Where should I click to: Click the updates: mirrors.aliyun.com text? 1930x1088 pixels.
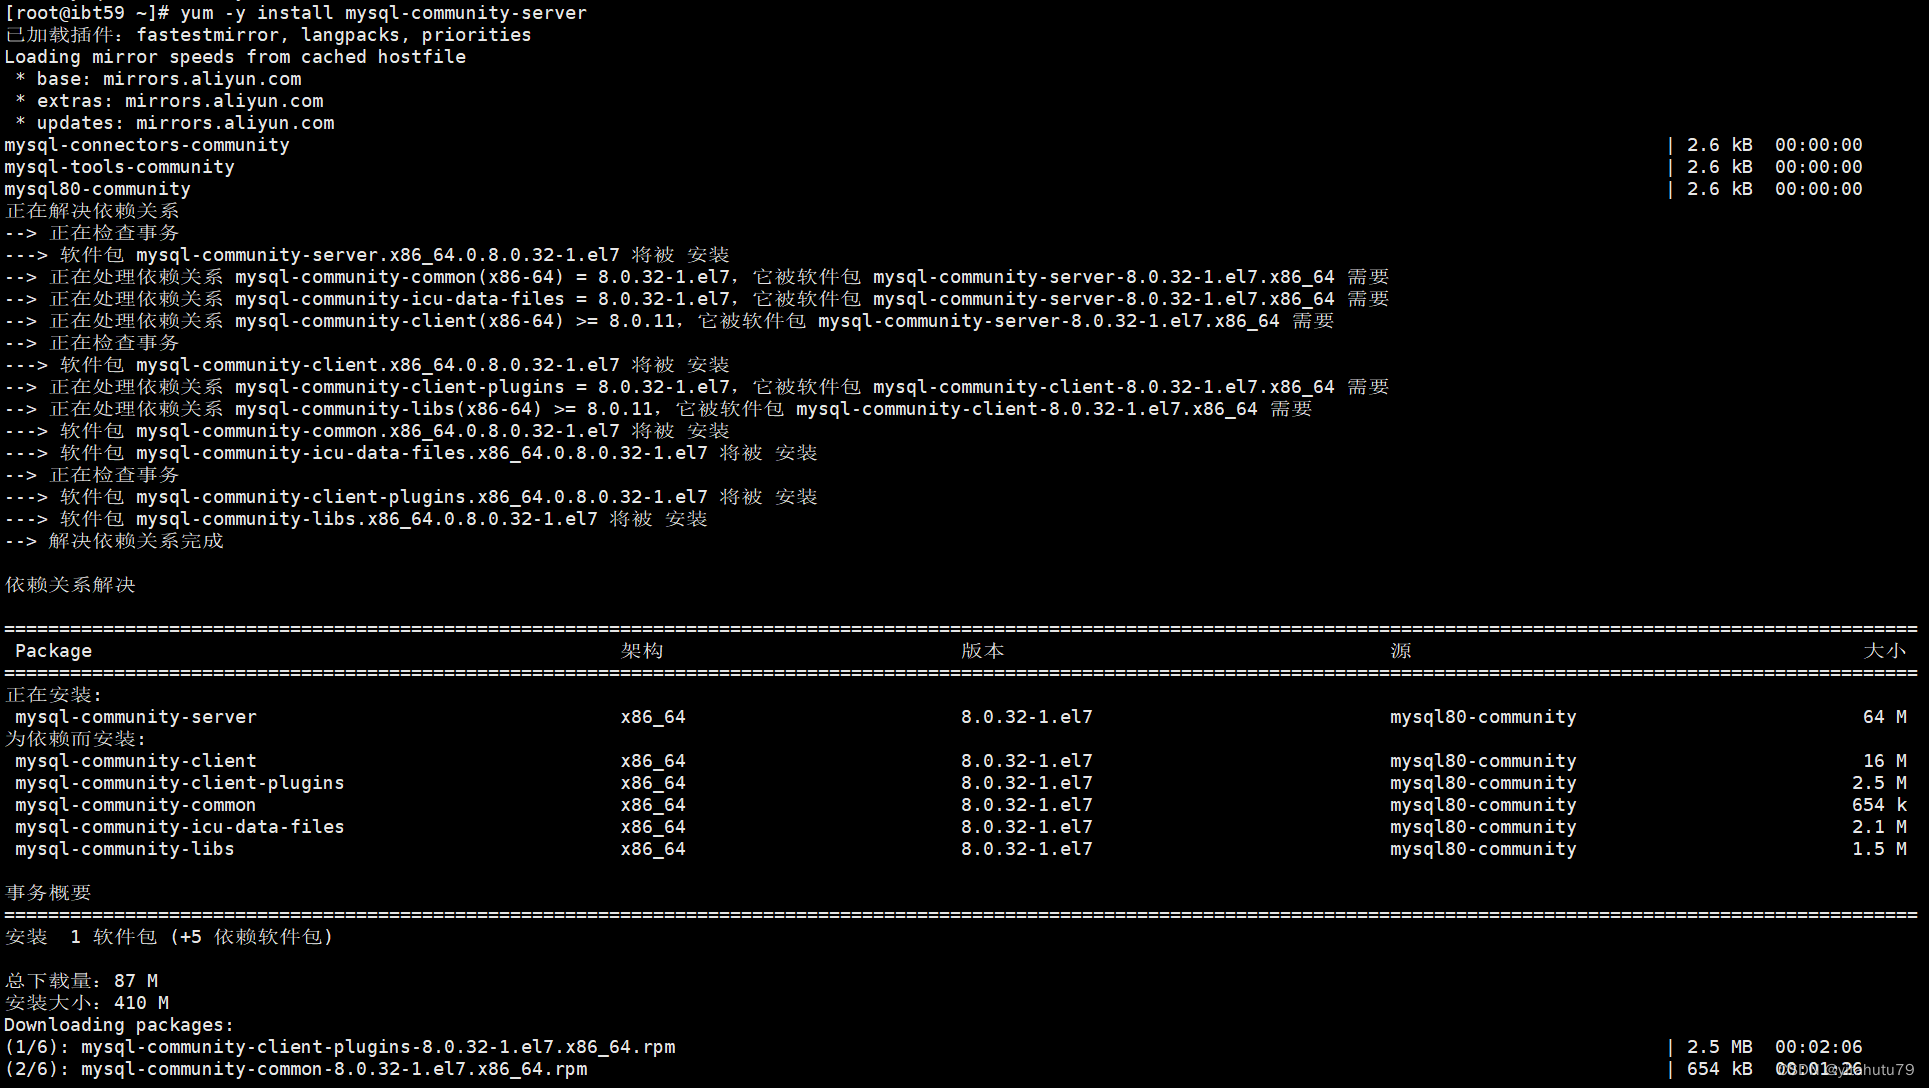click(x=185, y=123)
